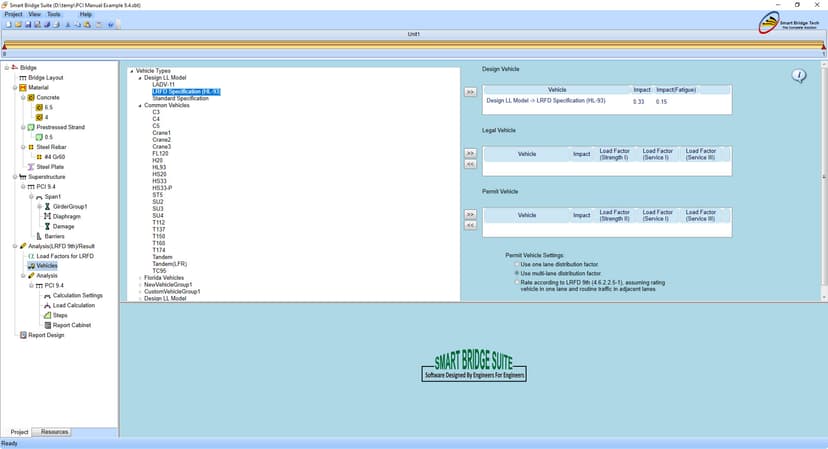Collapse the Bridge root node

coord(7,68)
